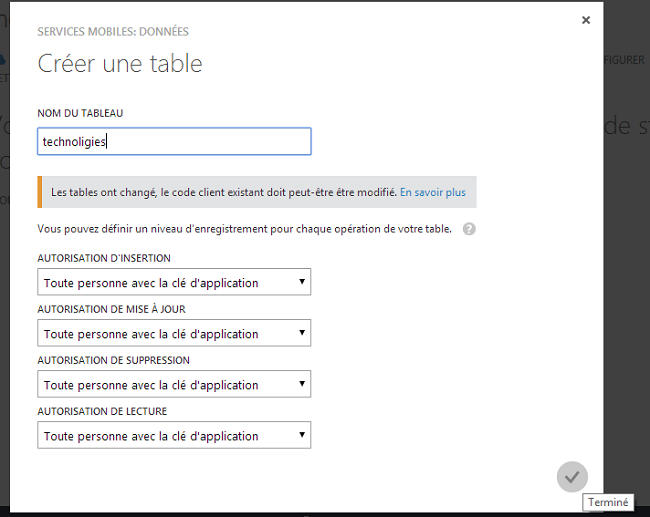Open the En savoir plus link
The width and height of the screenshot is (650, 517).
[433, 192]
